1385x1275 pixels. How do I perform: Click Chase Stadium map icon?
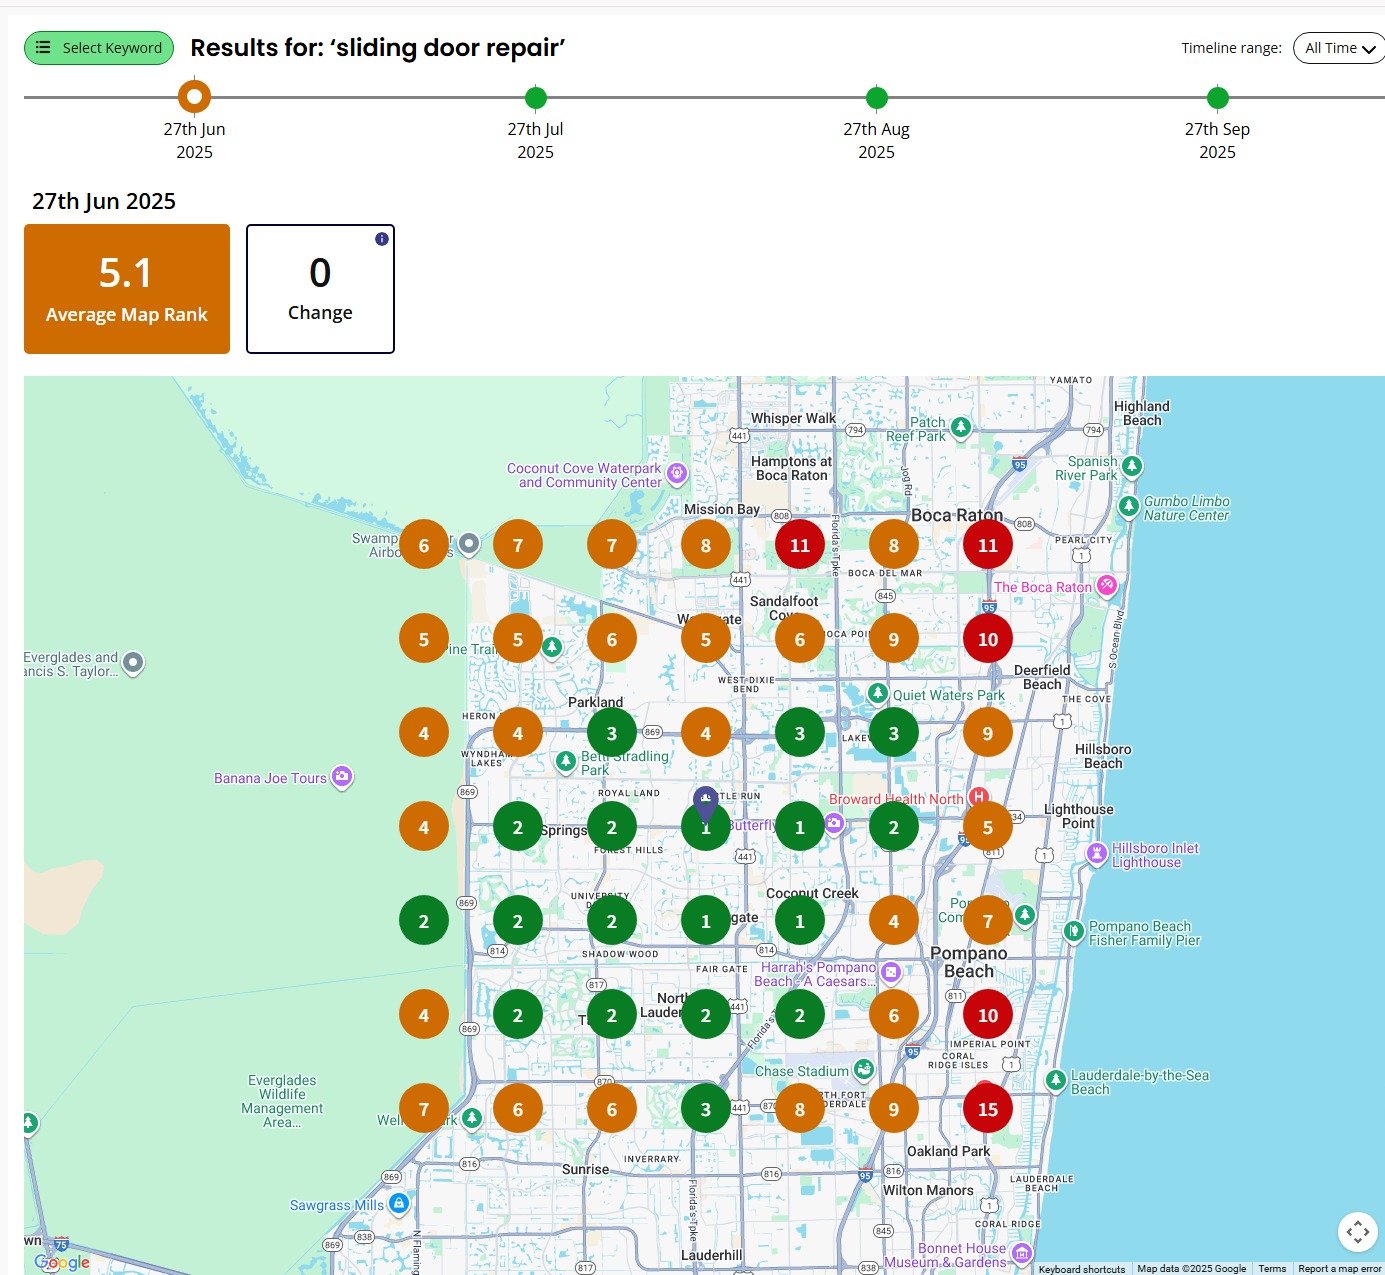[864, 1070]
